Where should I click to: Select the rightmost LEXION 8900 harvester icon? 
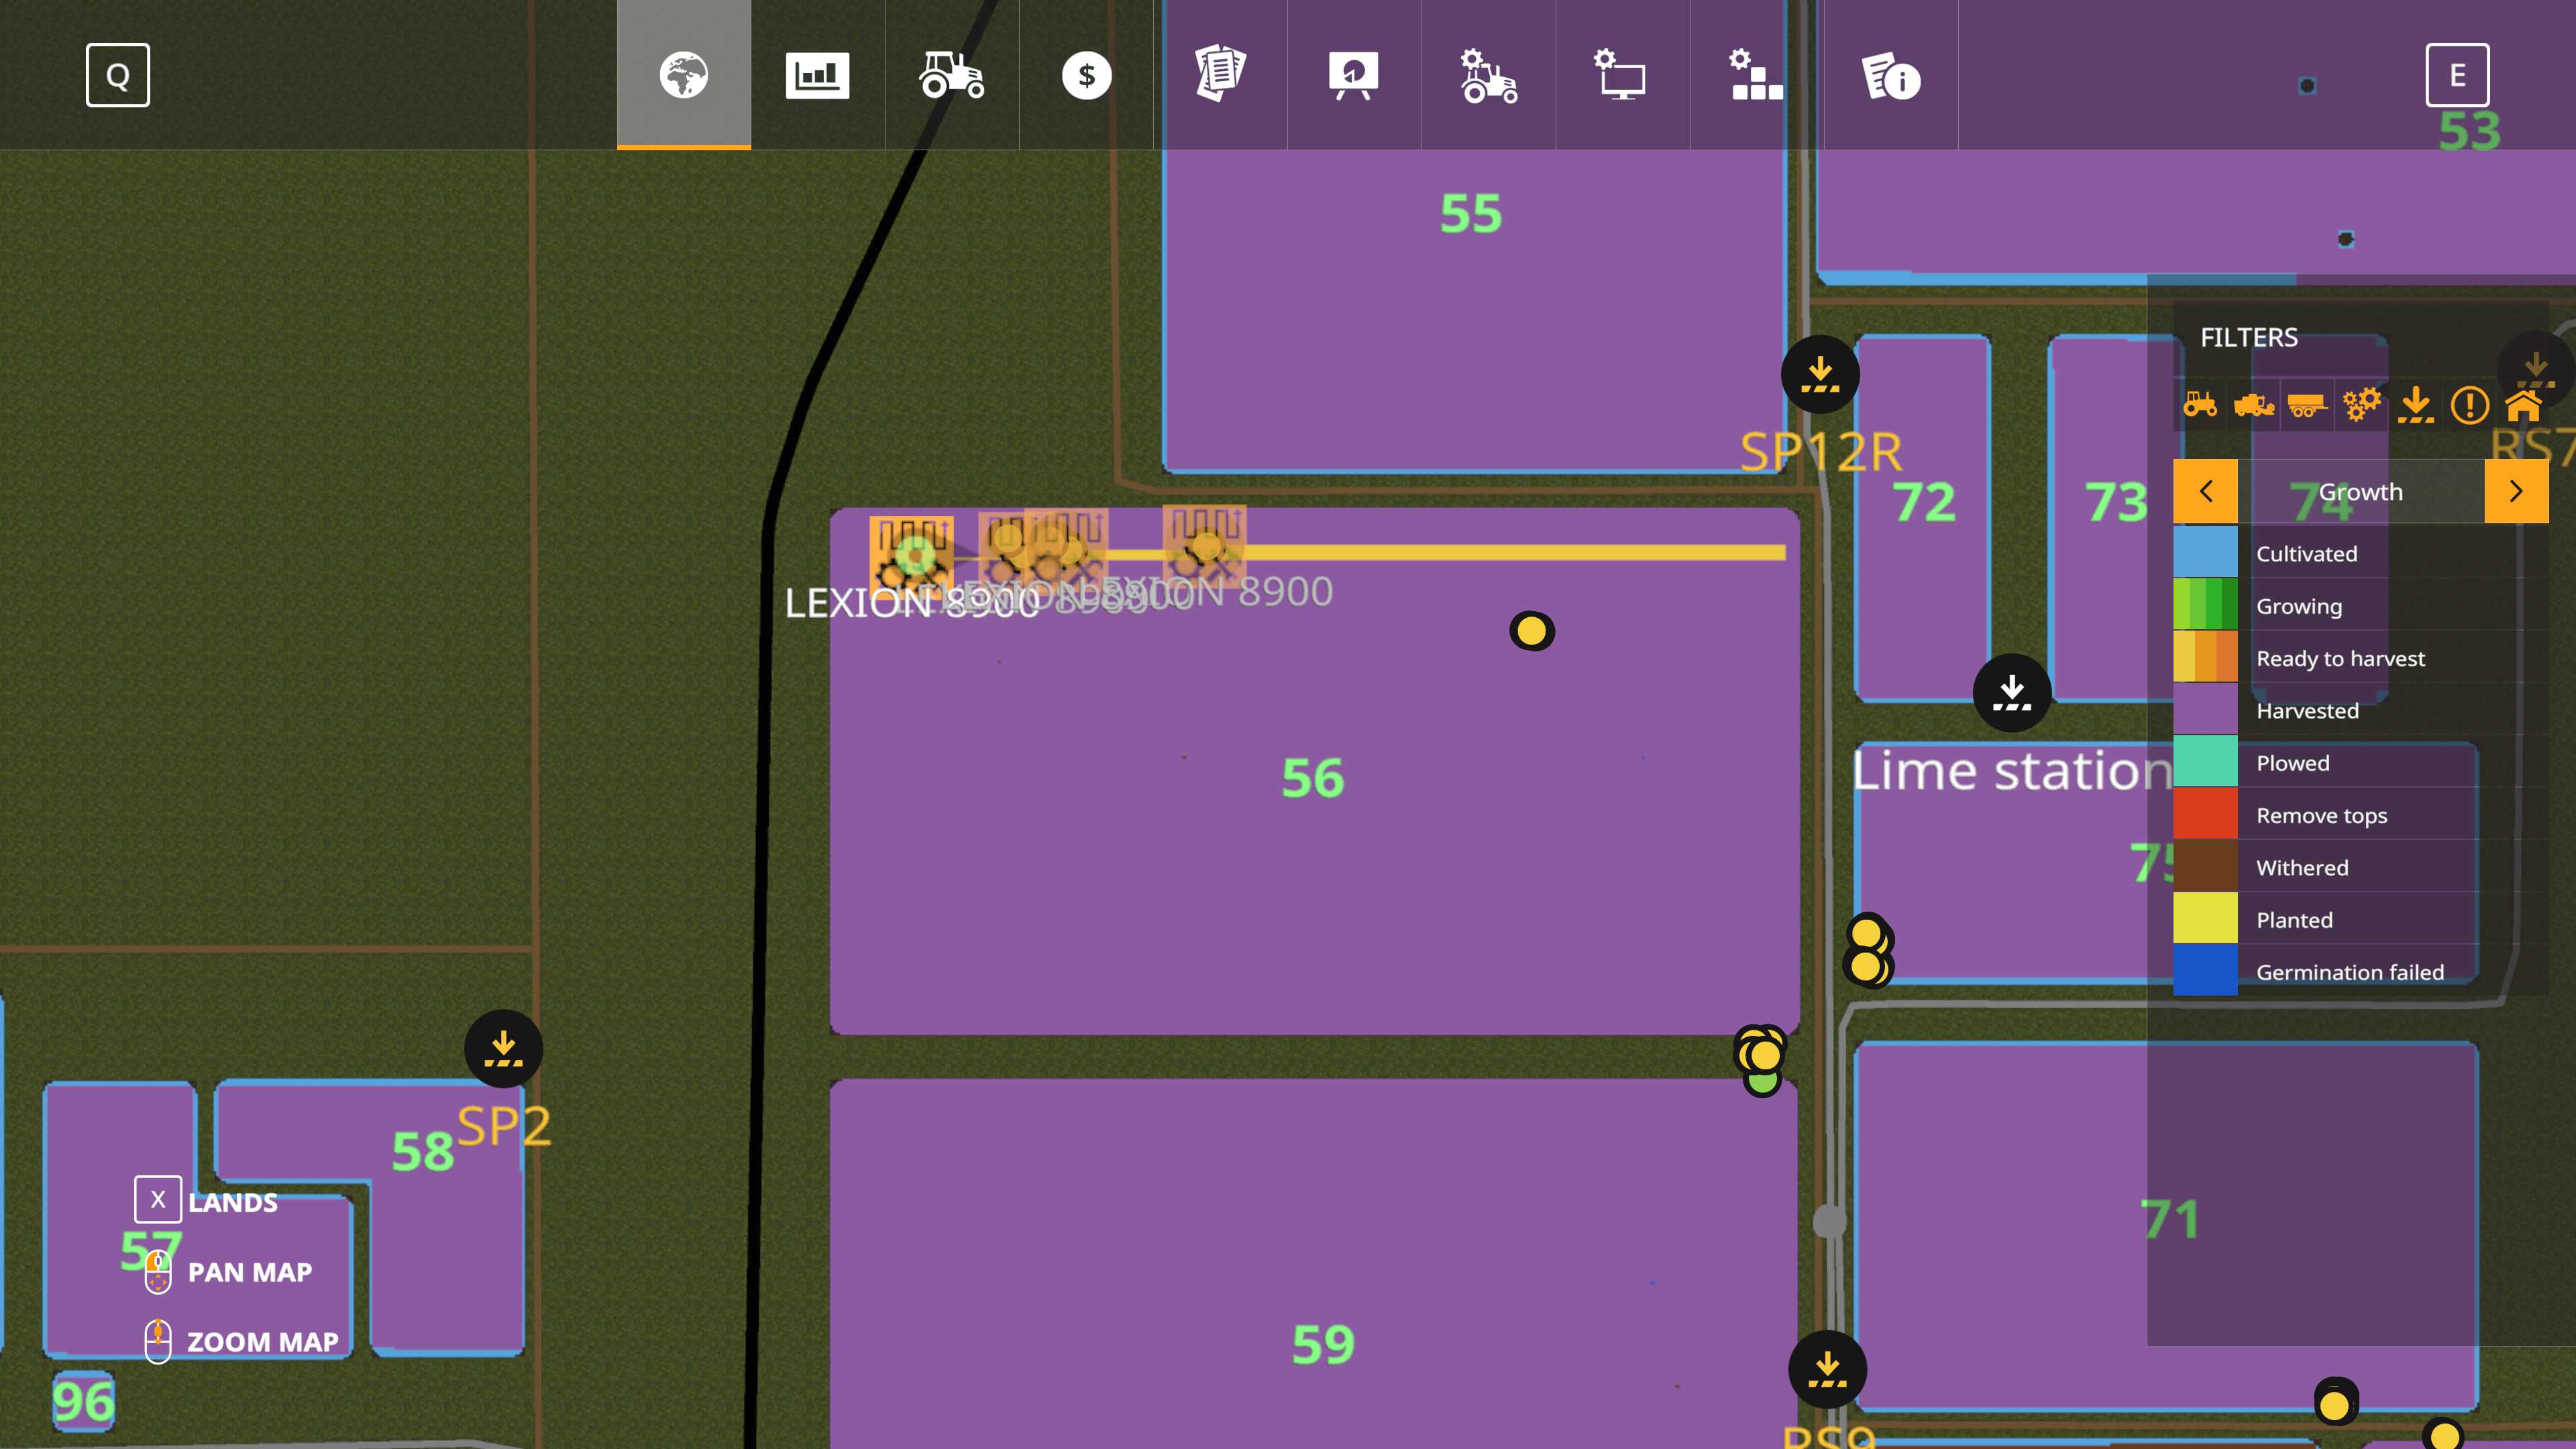(x=1204, y=545)
